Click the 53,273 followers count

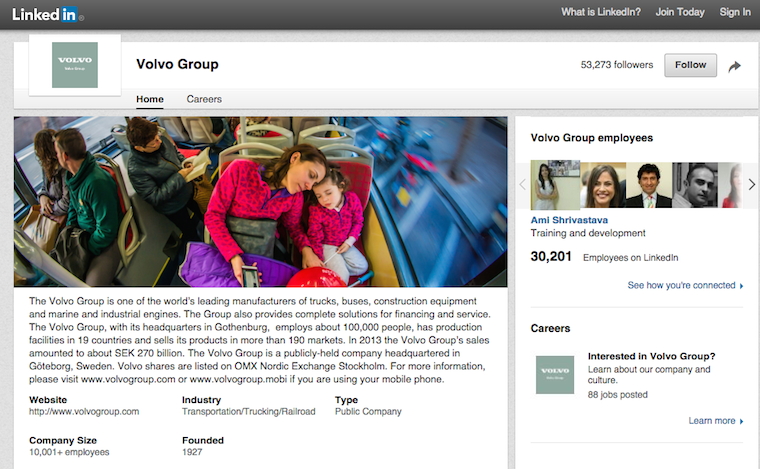(617, 65)
